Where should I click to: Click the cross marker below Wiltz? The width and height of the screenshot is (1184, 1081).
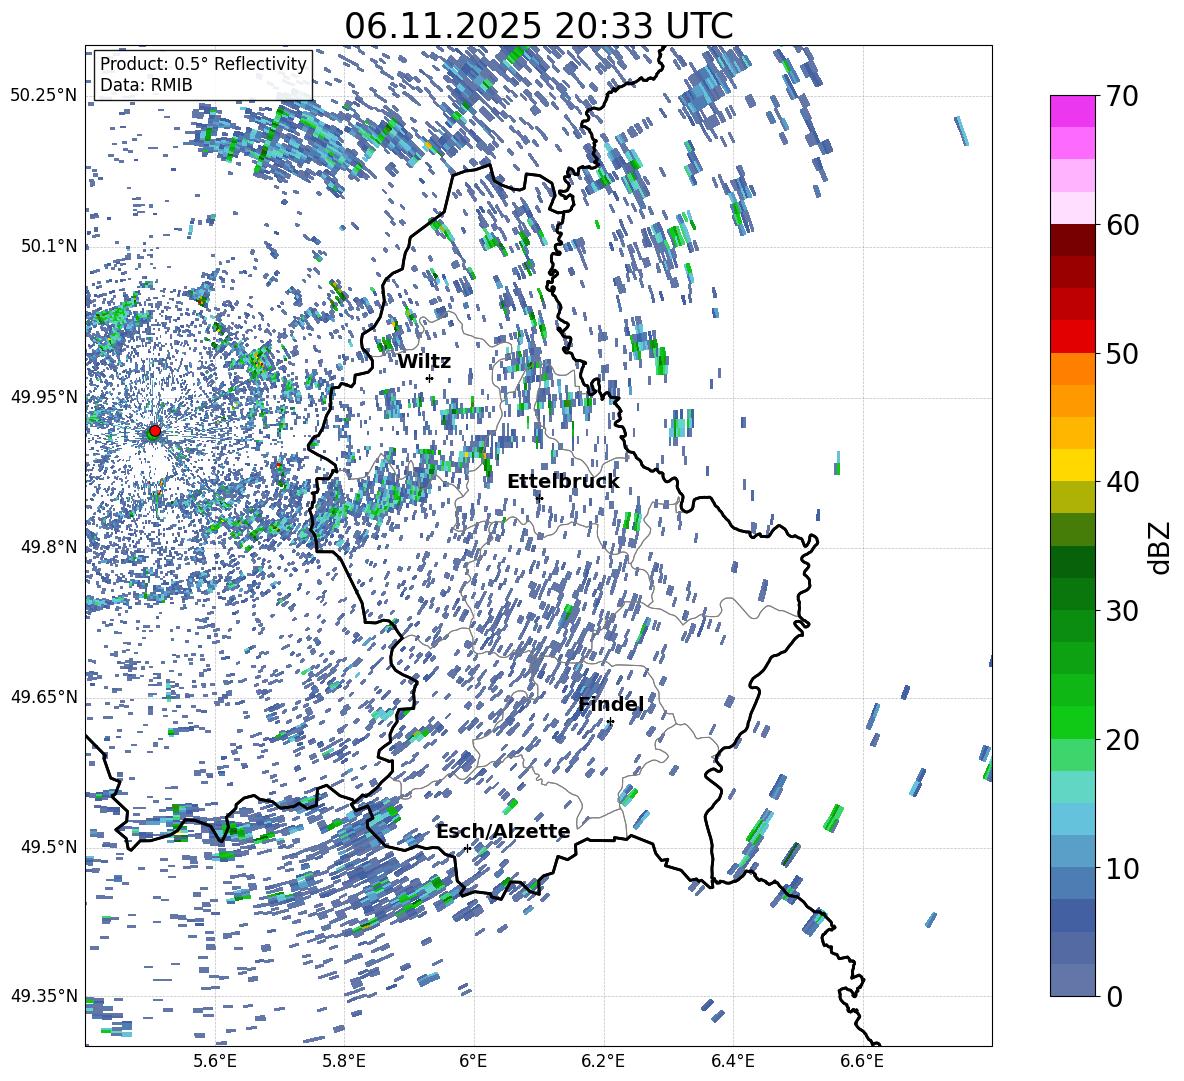click(x=429, y=378)
